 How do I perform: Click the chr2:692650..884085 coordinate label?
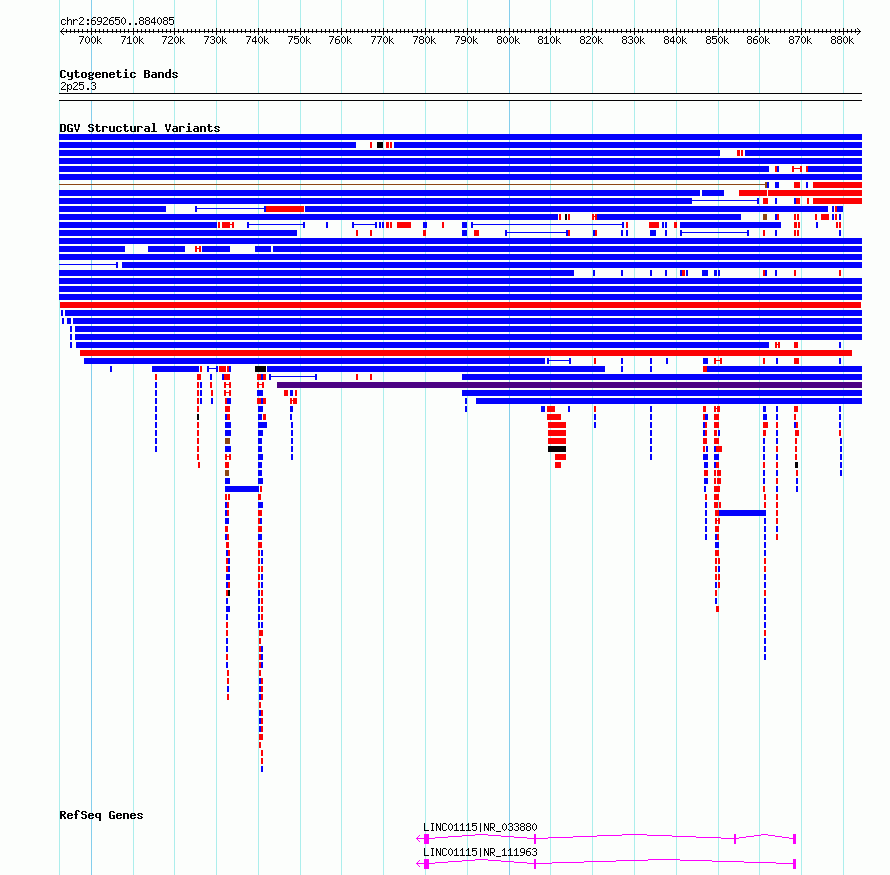pos(117,22)
